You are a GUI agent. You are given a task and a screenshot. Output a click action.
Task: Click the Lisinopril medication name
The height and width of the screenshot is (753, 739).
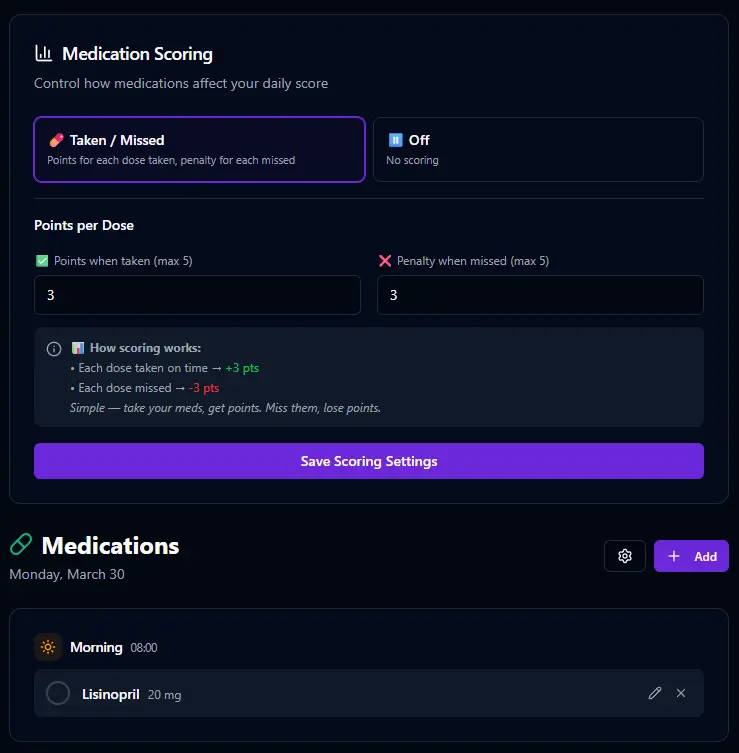[110, 694]
